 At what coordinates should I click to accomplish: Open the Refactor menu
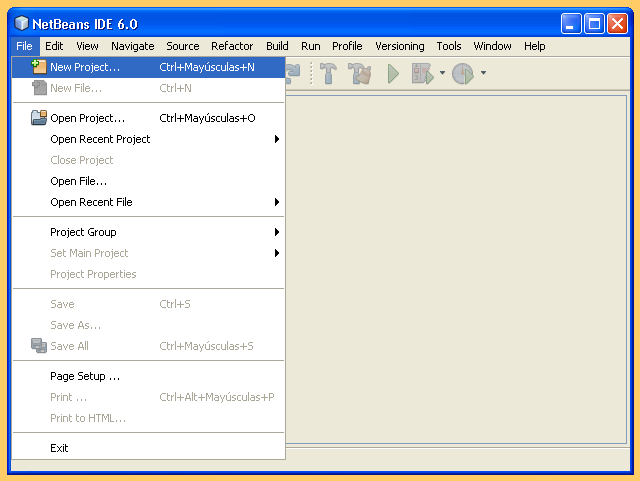click(232, 46)
